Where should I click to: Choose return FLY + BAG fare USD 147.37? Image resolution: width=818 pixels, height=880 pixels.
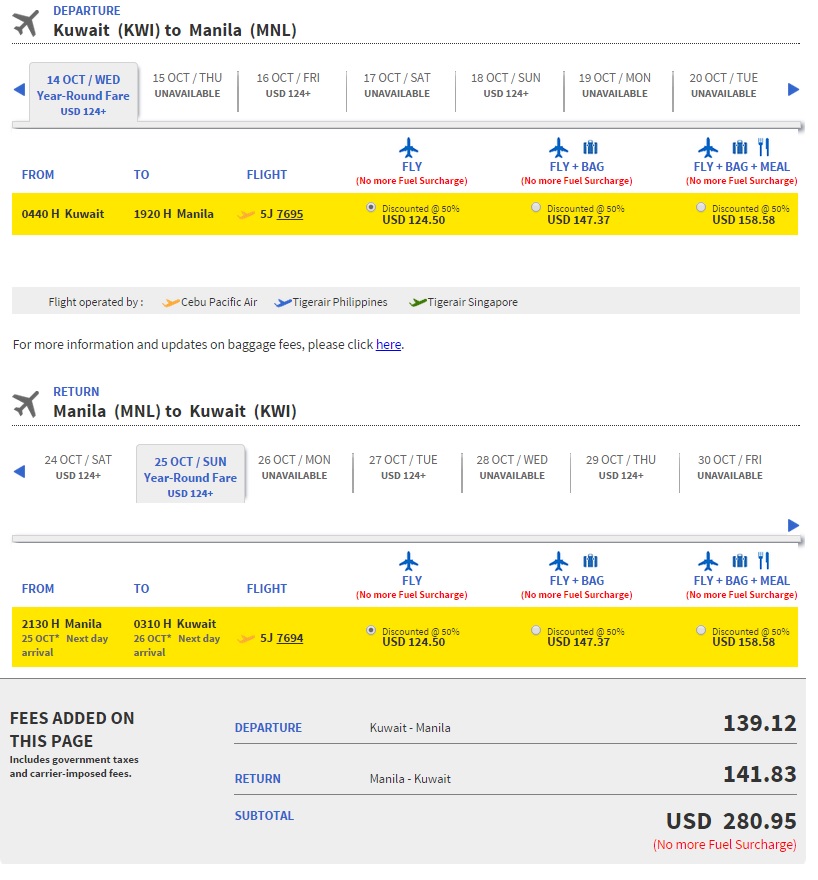tap(536, 630)
